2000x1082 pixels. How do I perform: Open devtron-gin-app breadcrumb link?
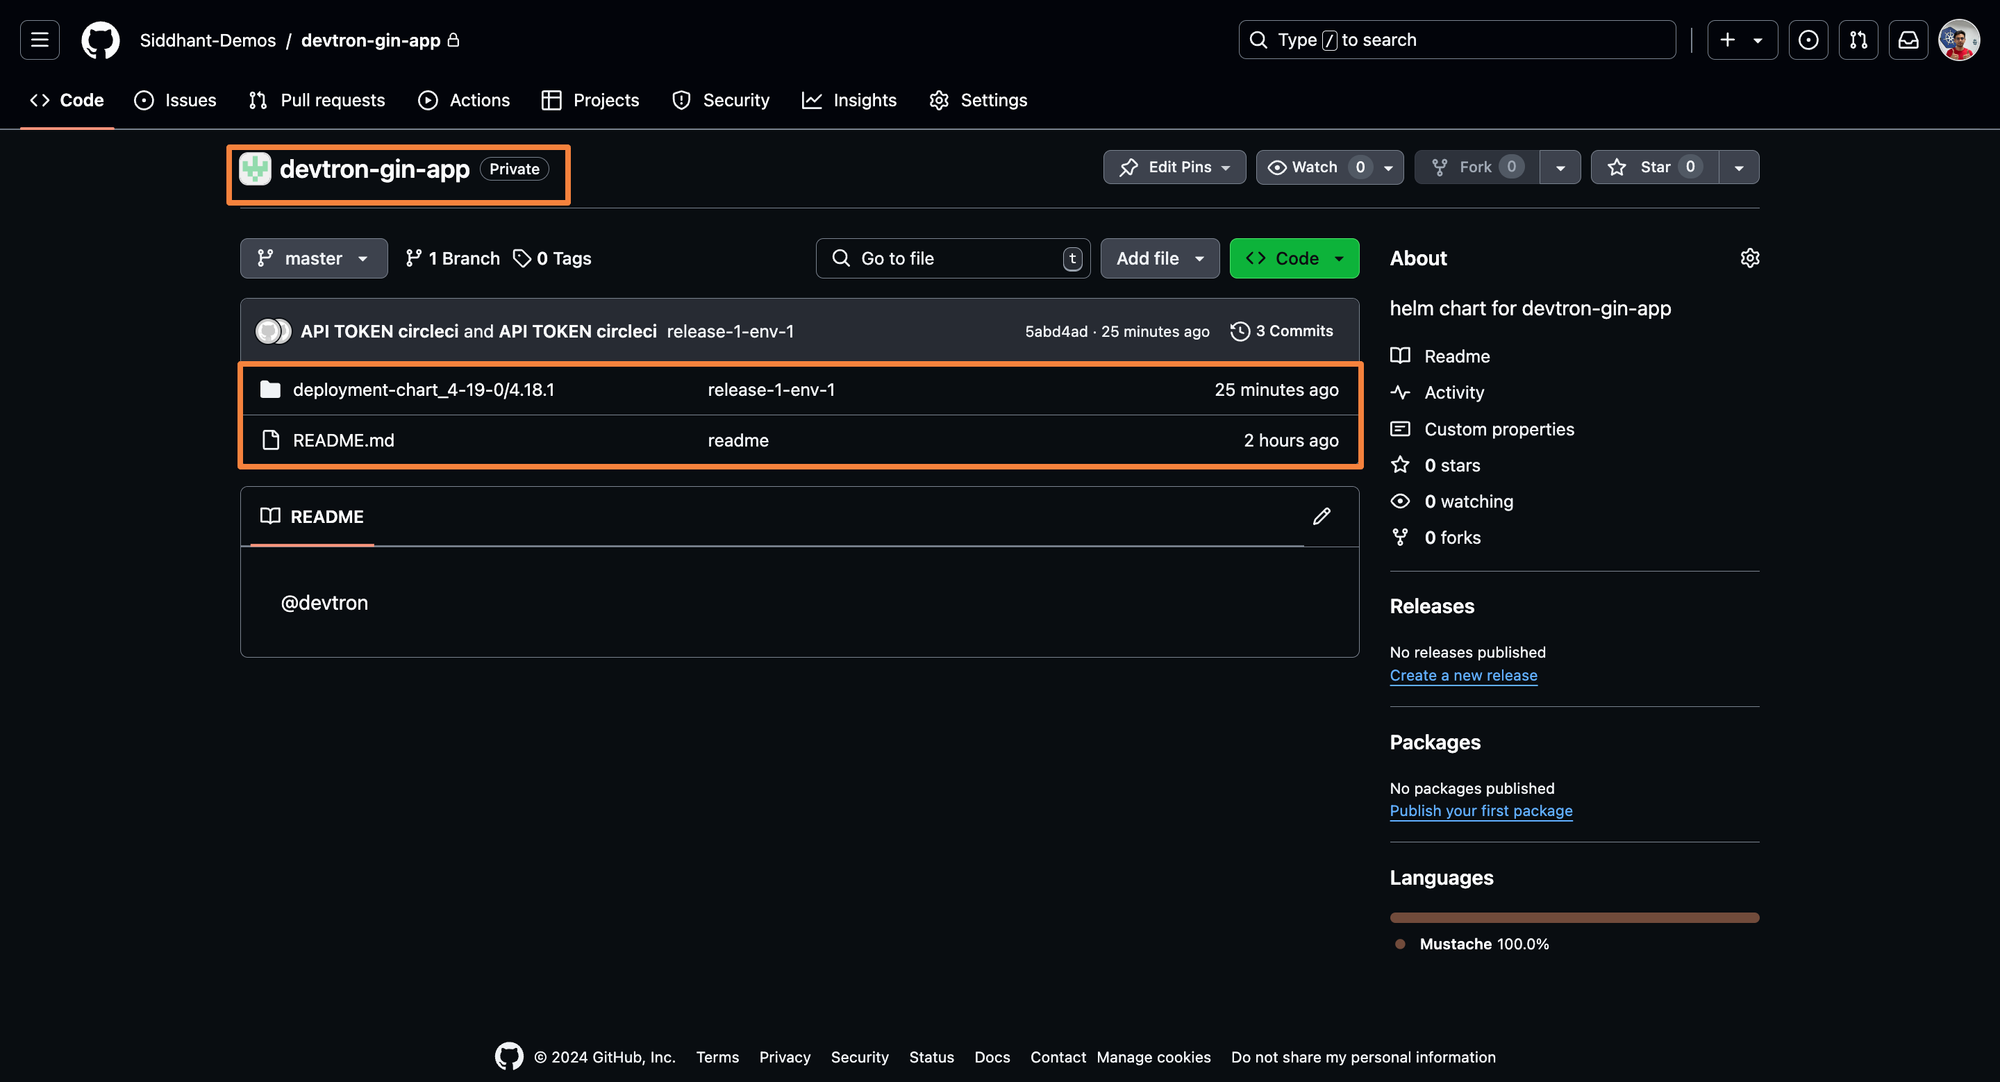point(371,40)
